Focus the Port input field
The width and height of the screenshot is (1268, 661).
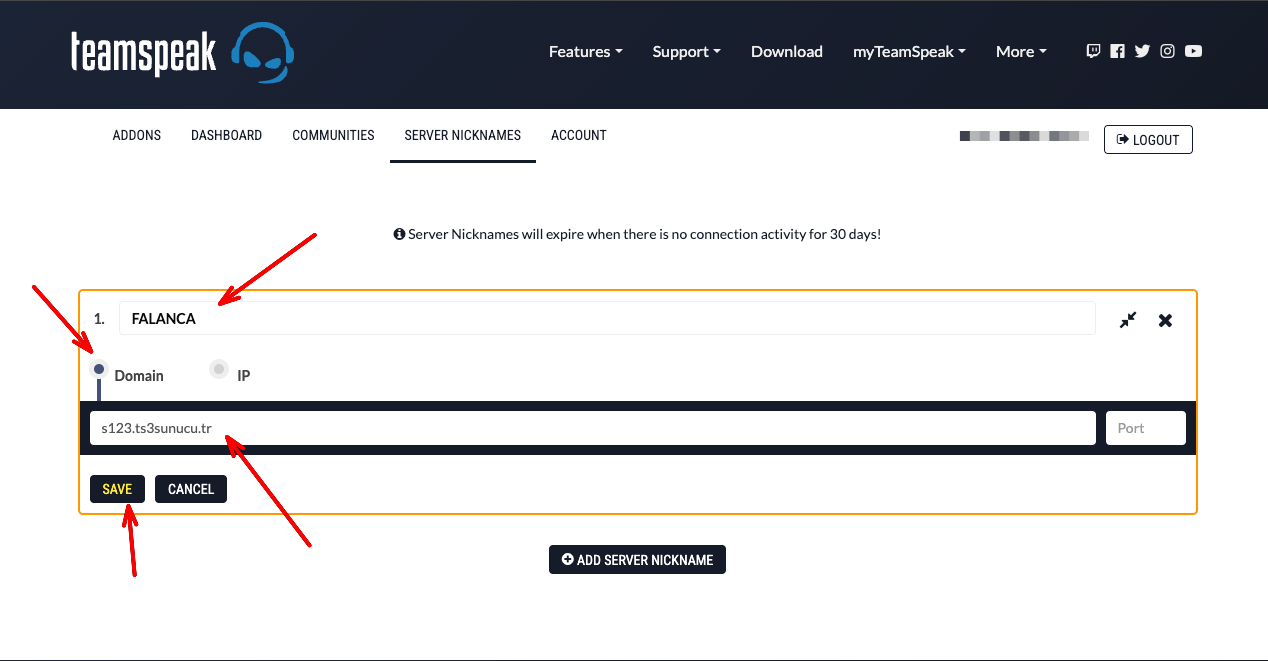(1146, 428)
